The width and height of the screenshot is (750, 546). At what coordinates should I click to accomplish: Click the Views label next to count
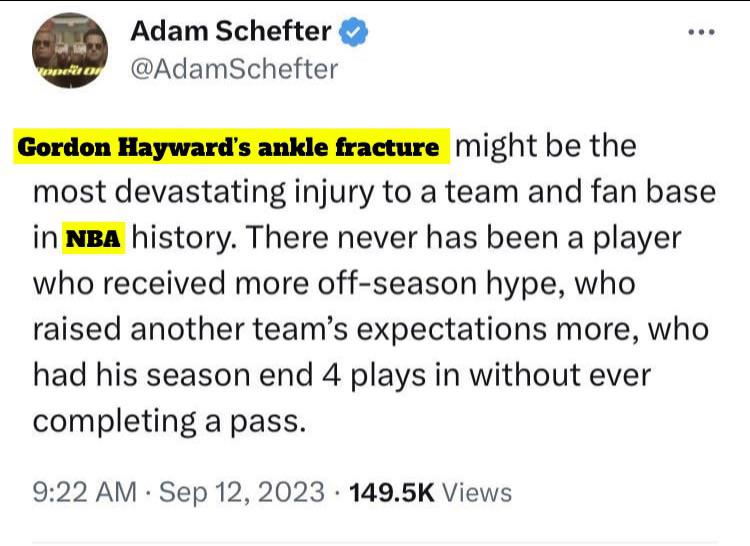tap(476, 492)
